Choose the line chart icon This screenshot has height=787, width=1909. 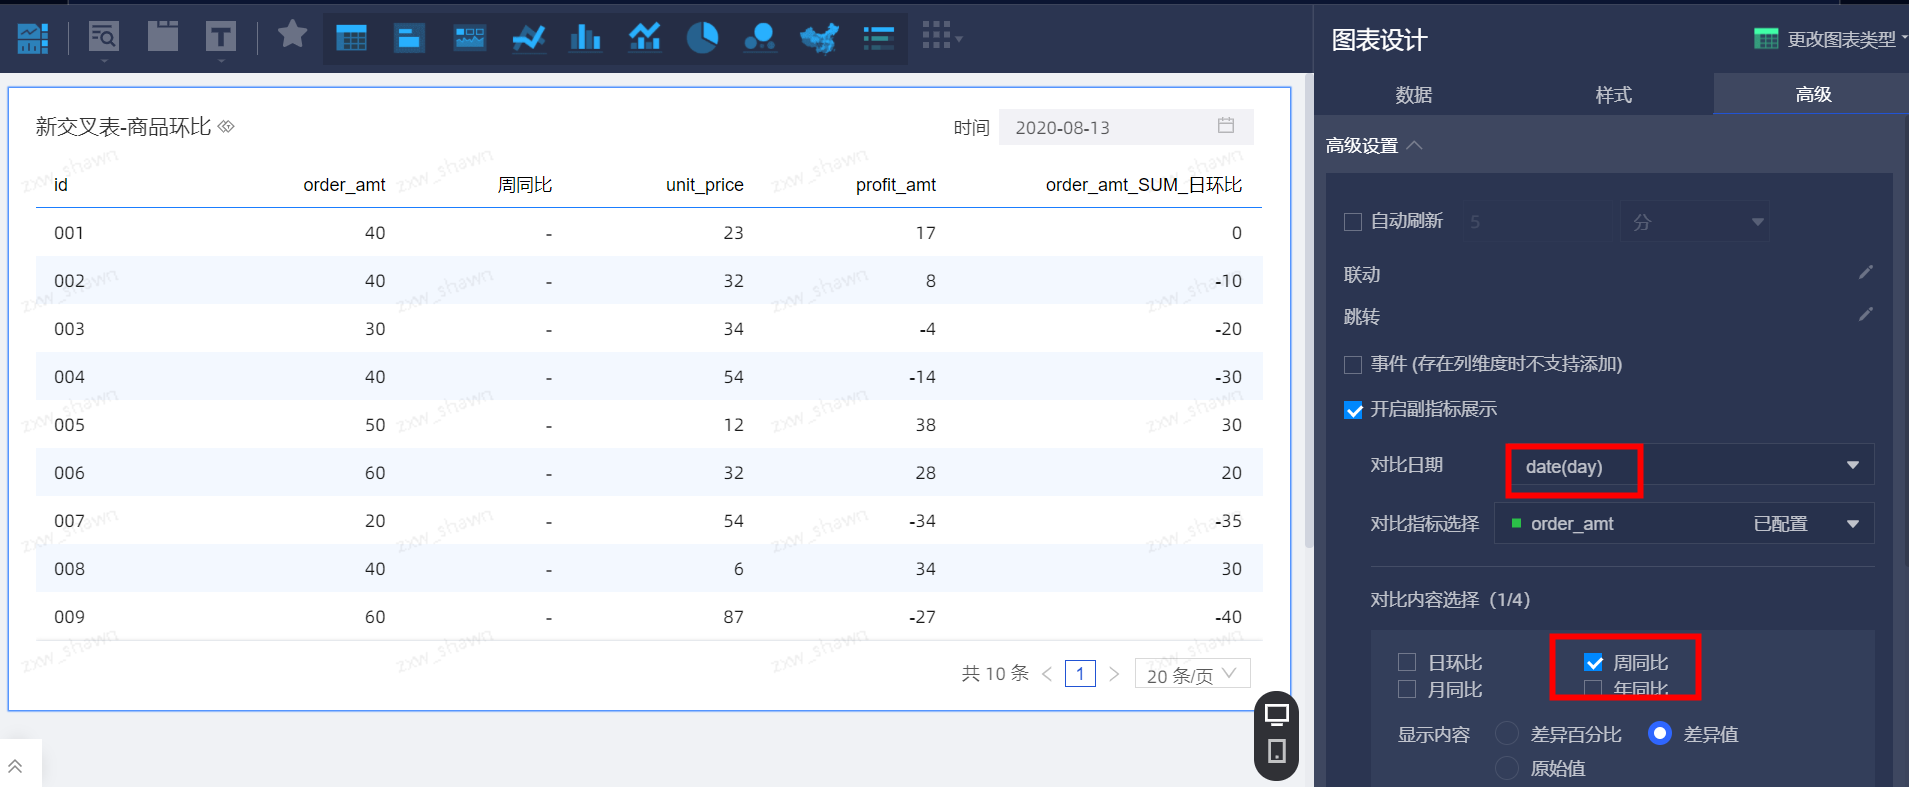pos(528,38)
